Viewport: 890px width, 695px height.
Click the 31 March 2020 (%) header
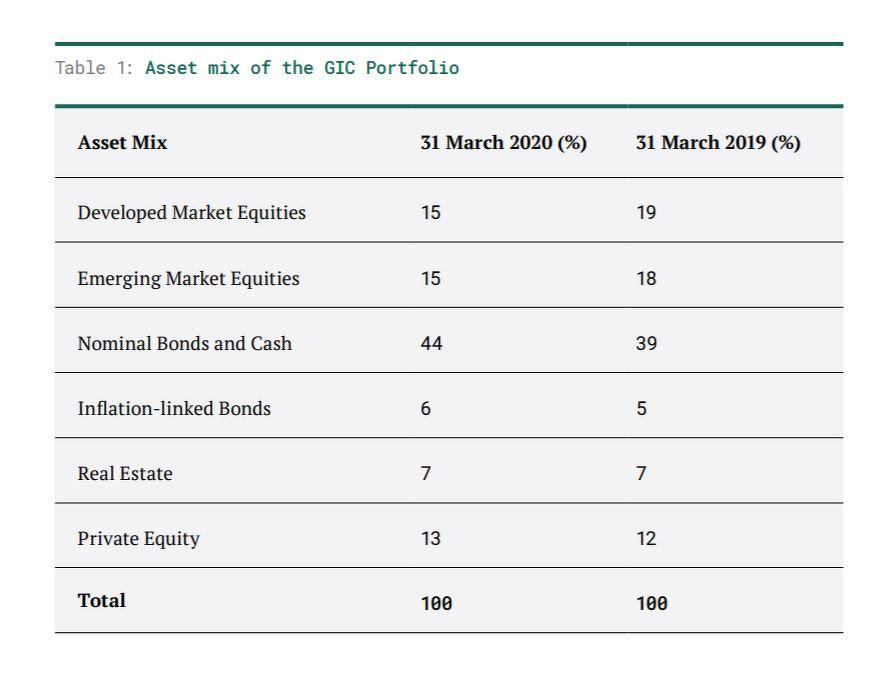[503, 143]
